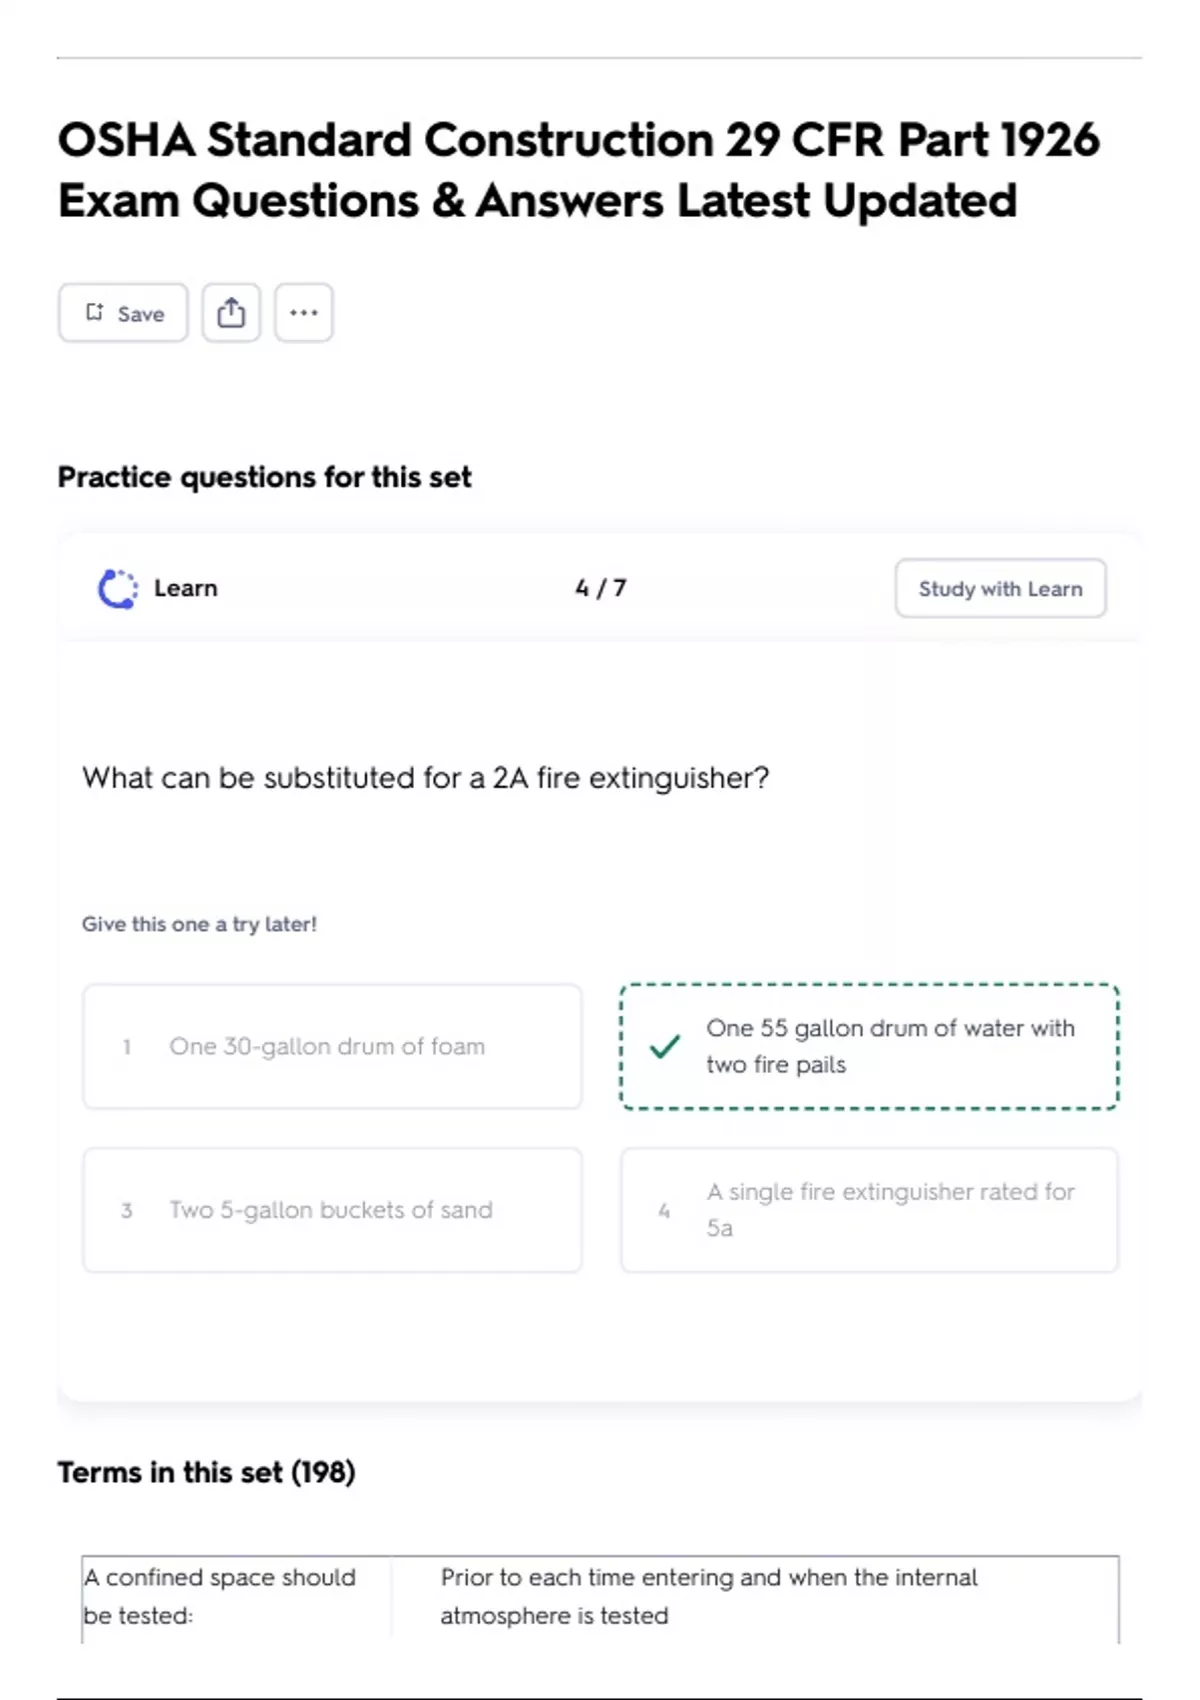This screenshot has width=1200, height=1700.
Task: Click the save bookmark icon inside Save
Action: click(95, 313)
